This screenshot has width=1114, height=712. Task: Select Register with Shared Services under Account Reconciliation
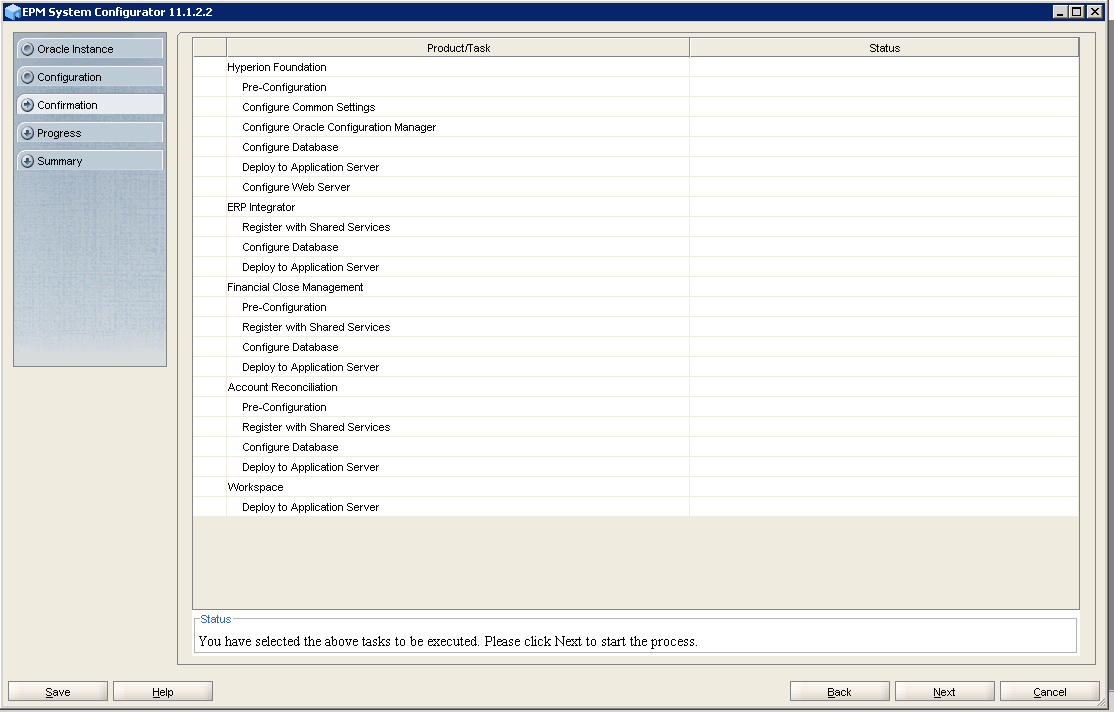point(636,427)
